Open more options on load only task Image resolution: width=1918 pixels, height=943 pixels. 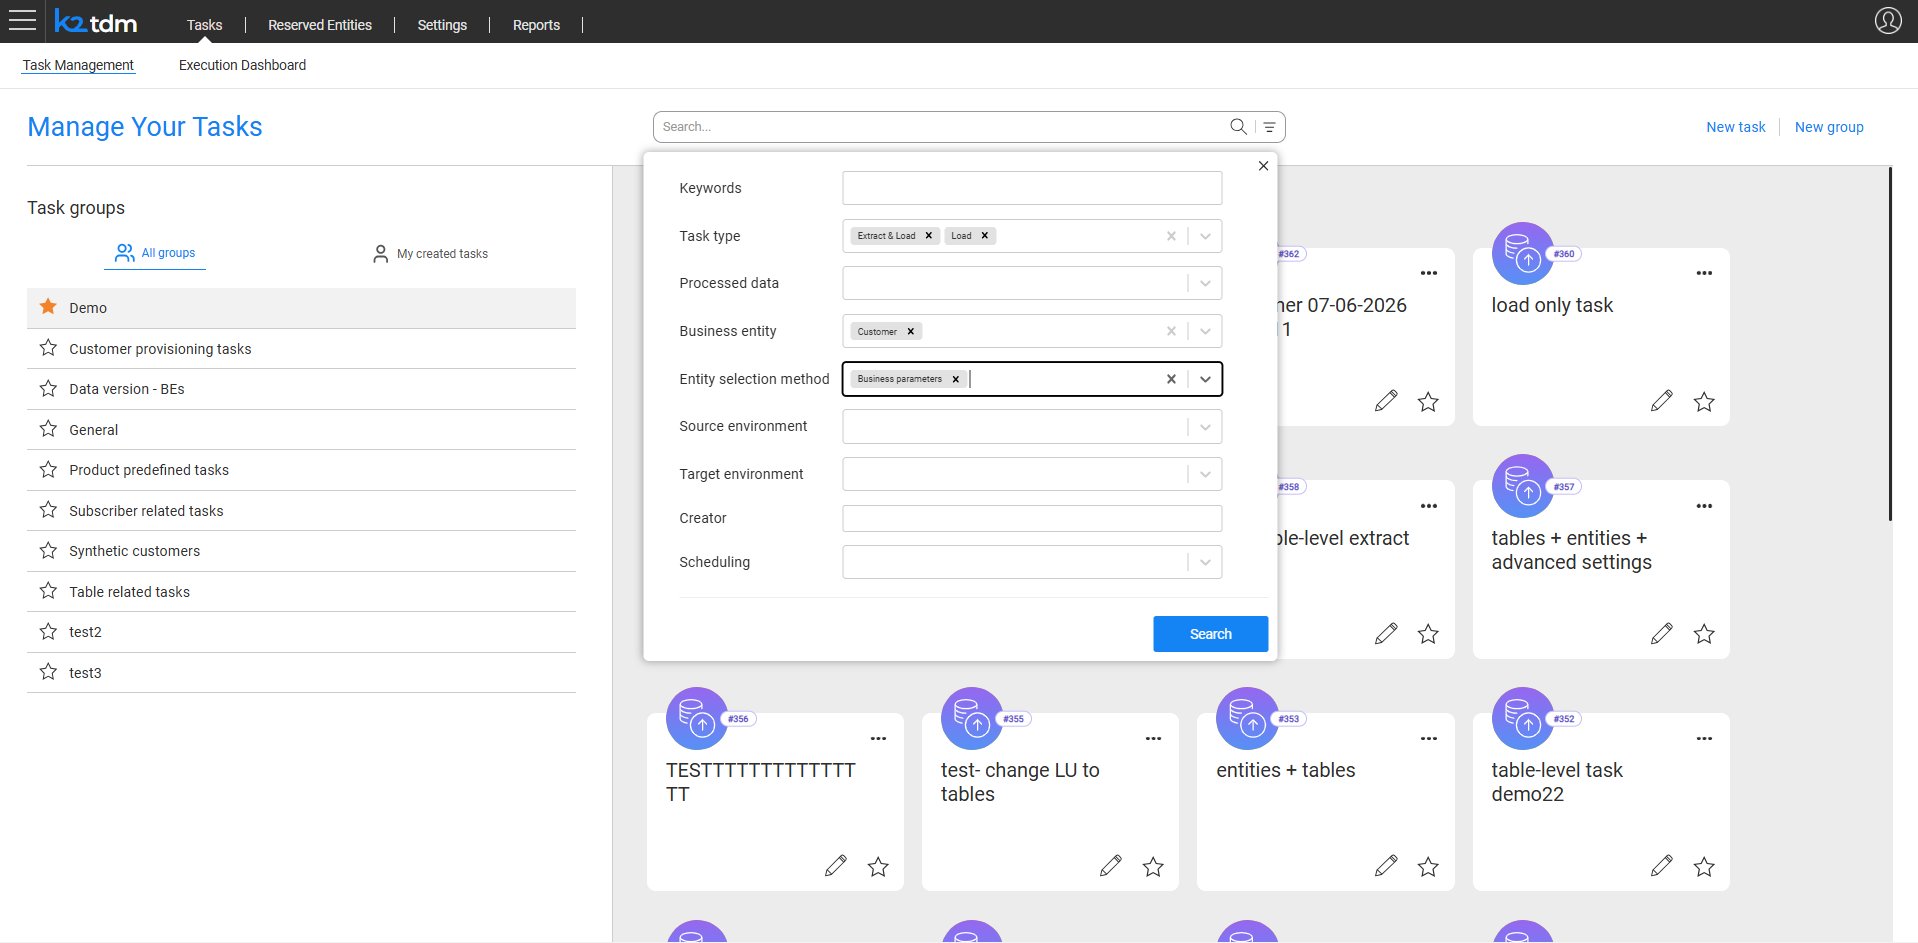tap(1704, 273)
